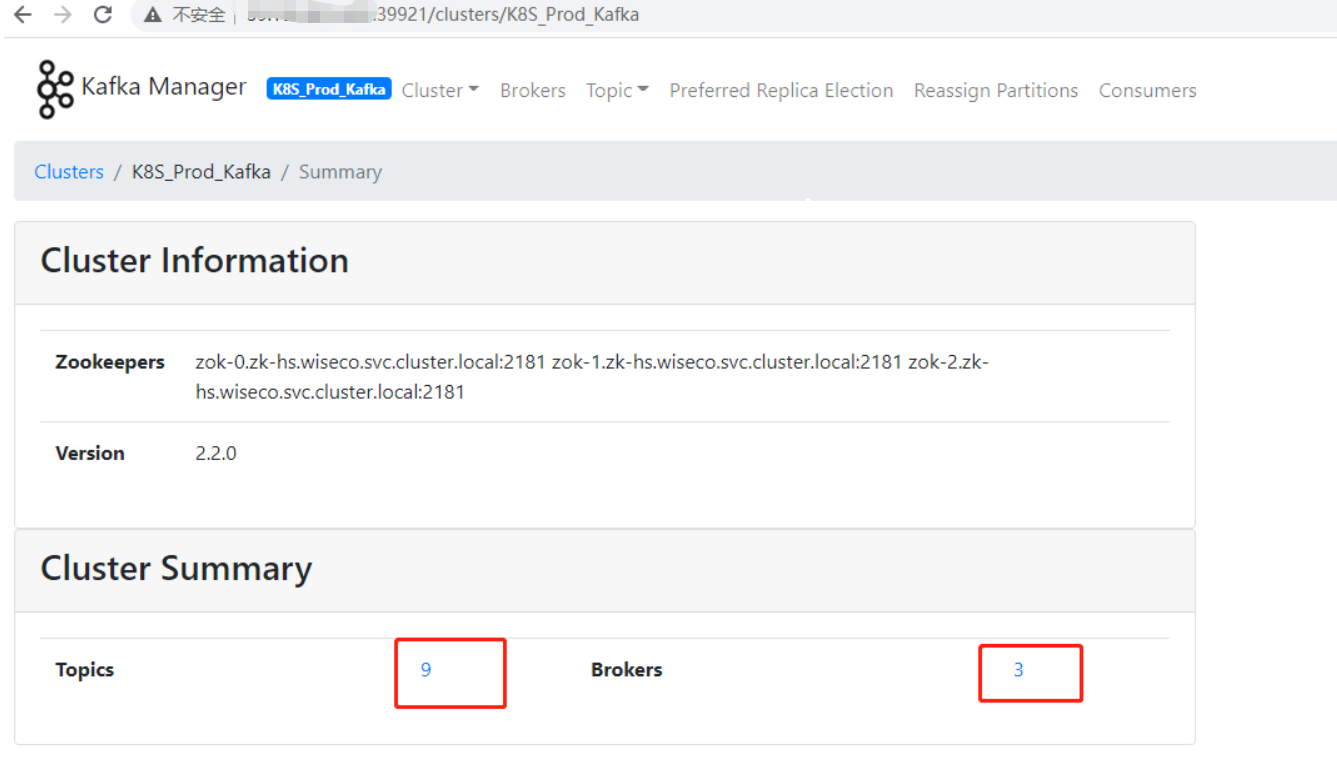Click the Cluster Information heading
1337x758 pixels.
195,260
